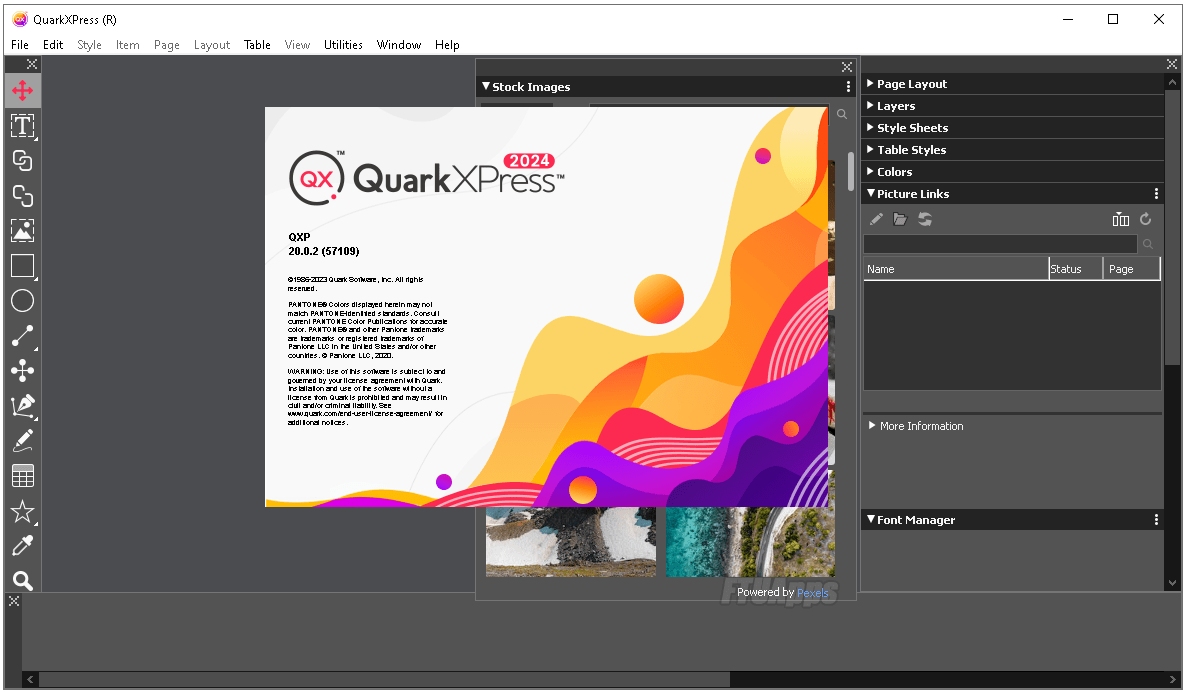Open the Stock Images panel options menu
Image resolution: width=1184 pixels, height=692 pixels.
click(848, 87)
